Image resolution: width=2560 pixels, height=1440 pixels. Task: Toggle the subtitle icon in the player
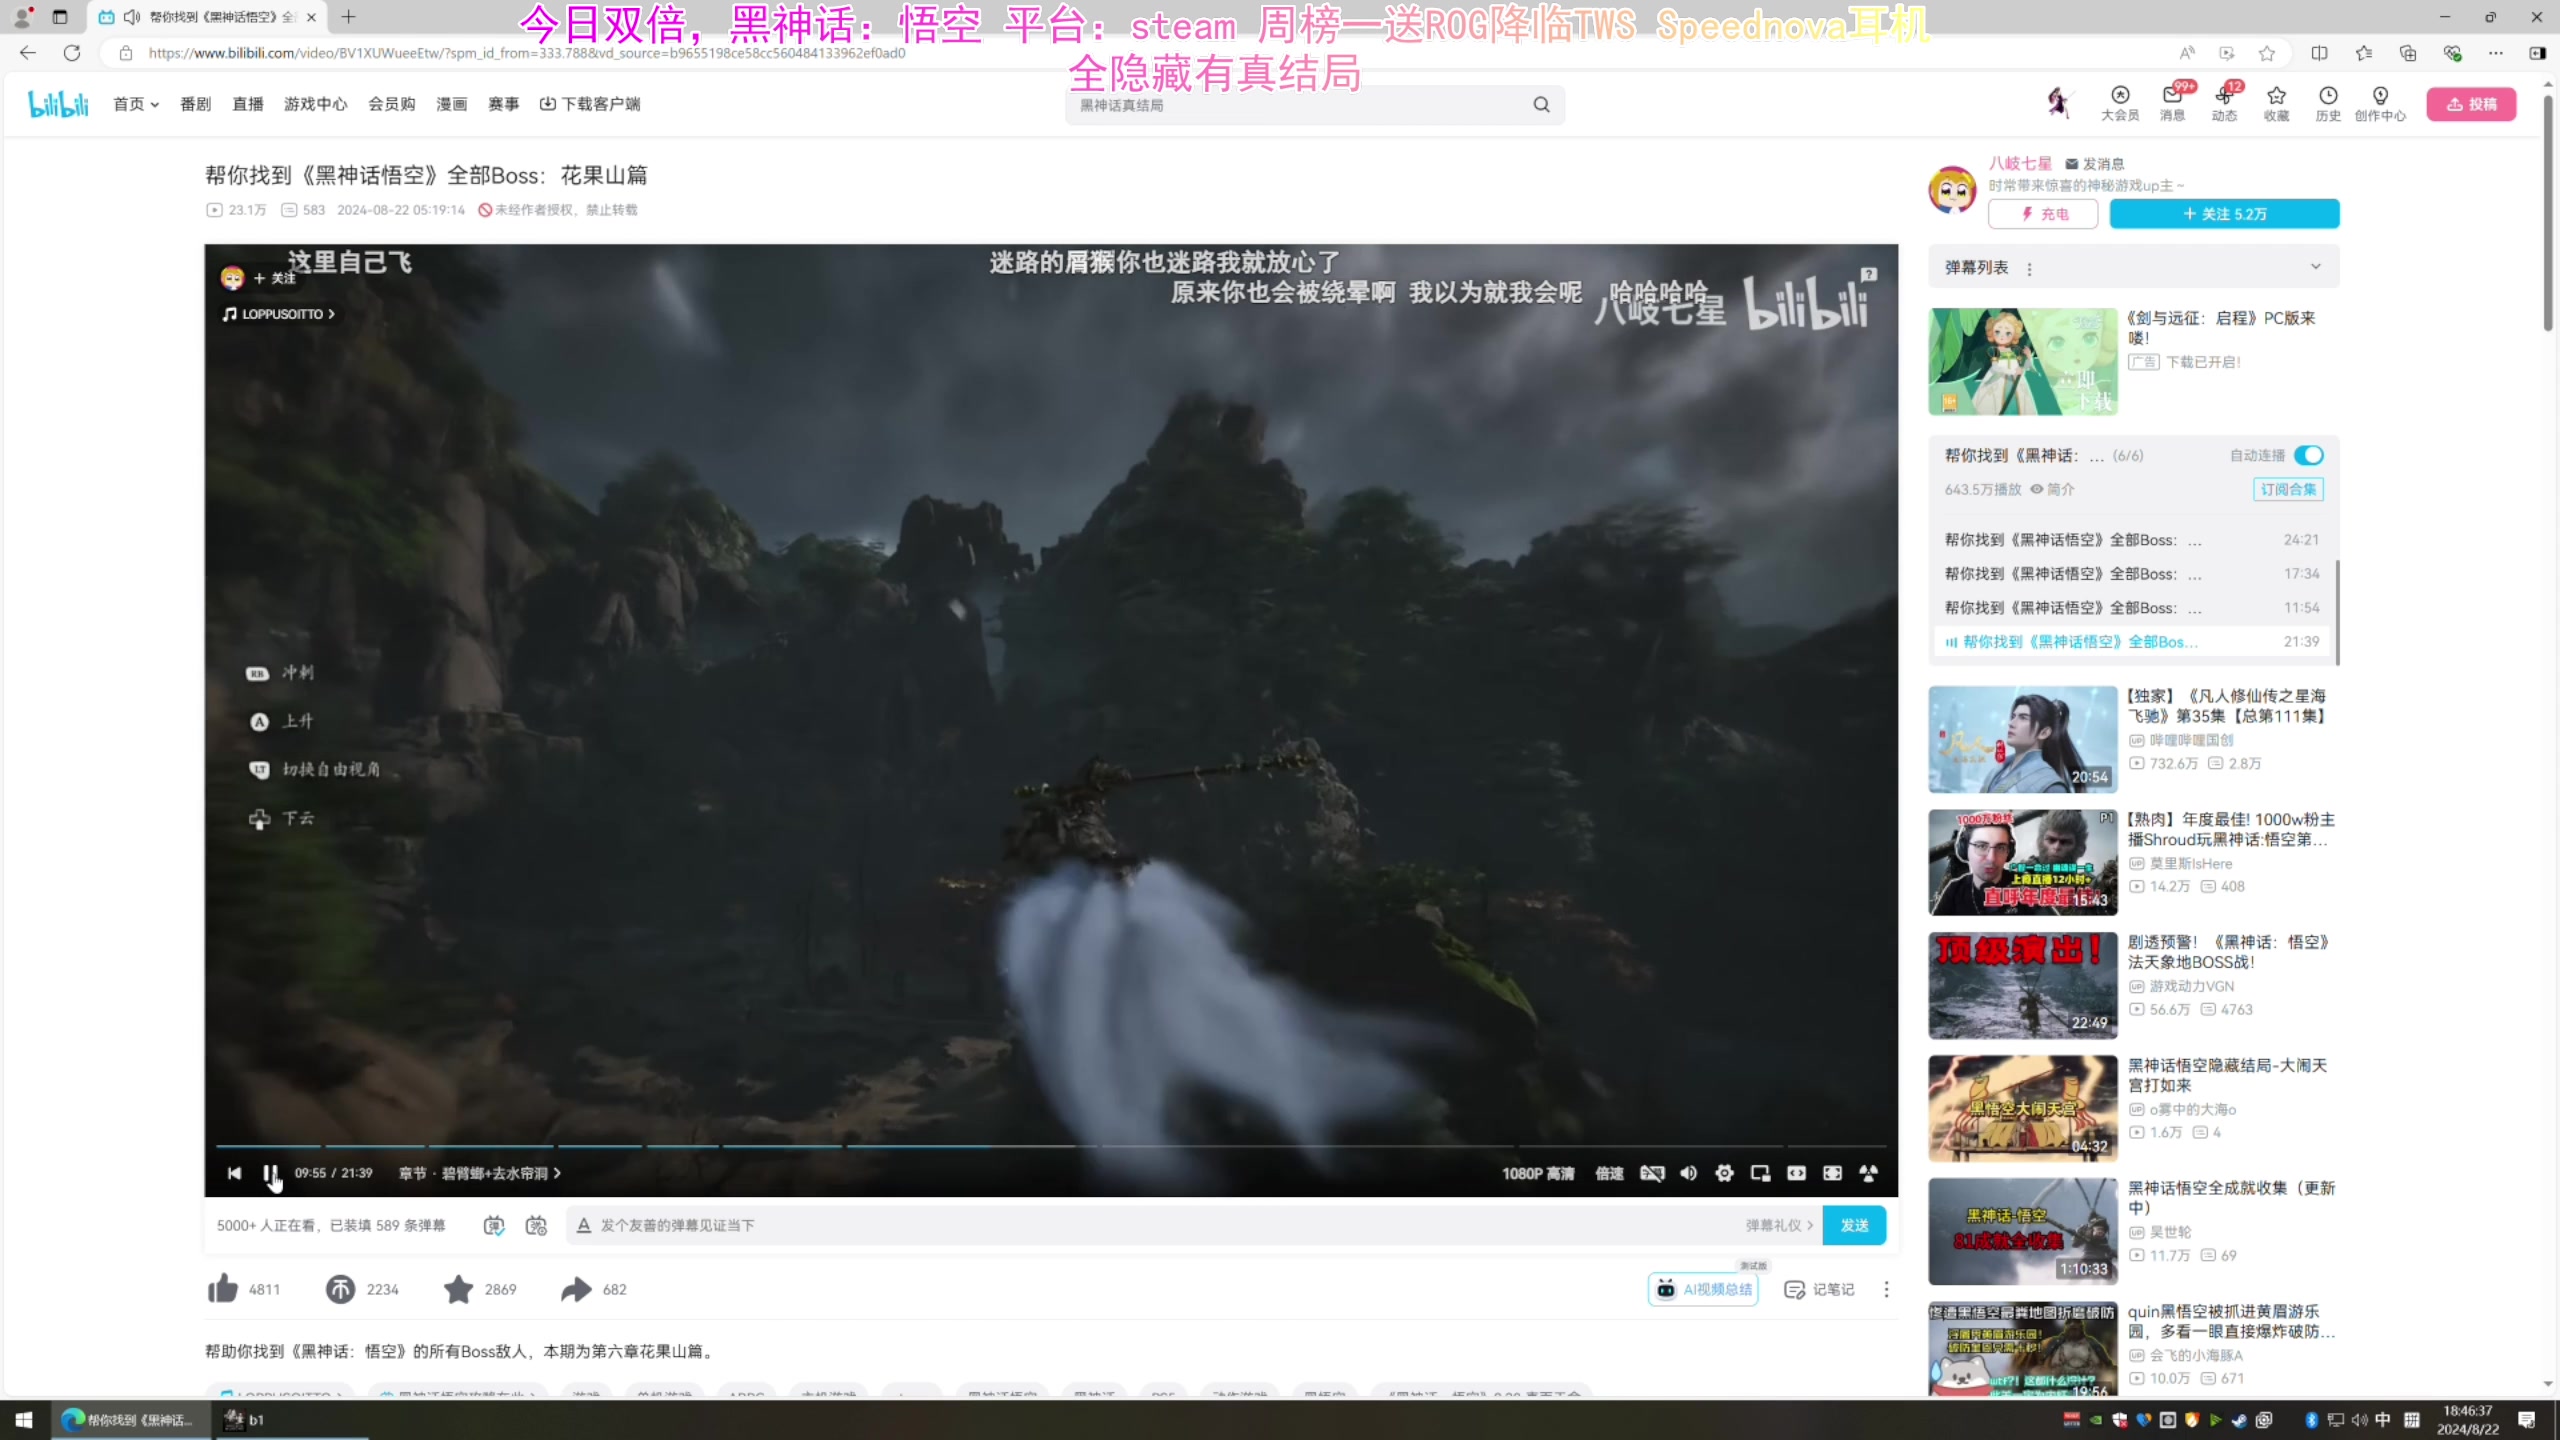tap(1652, 1173)
